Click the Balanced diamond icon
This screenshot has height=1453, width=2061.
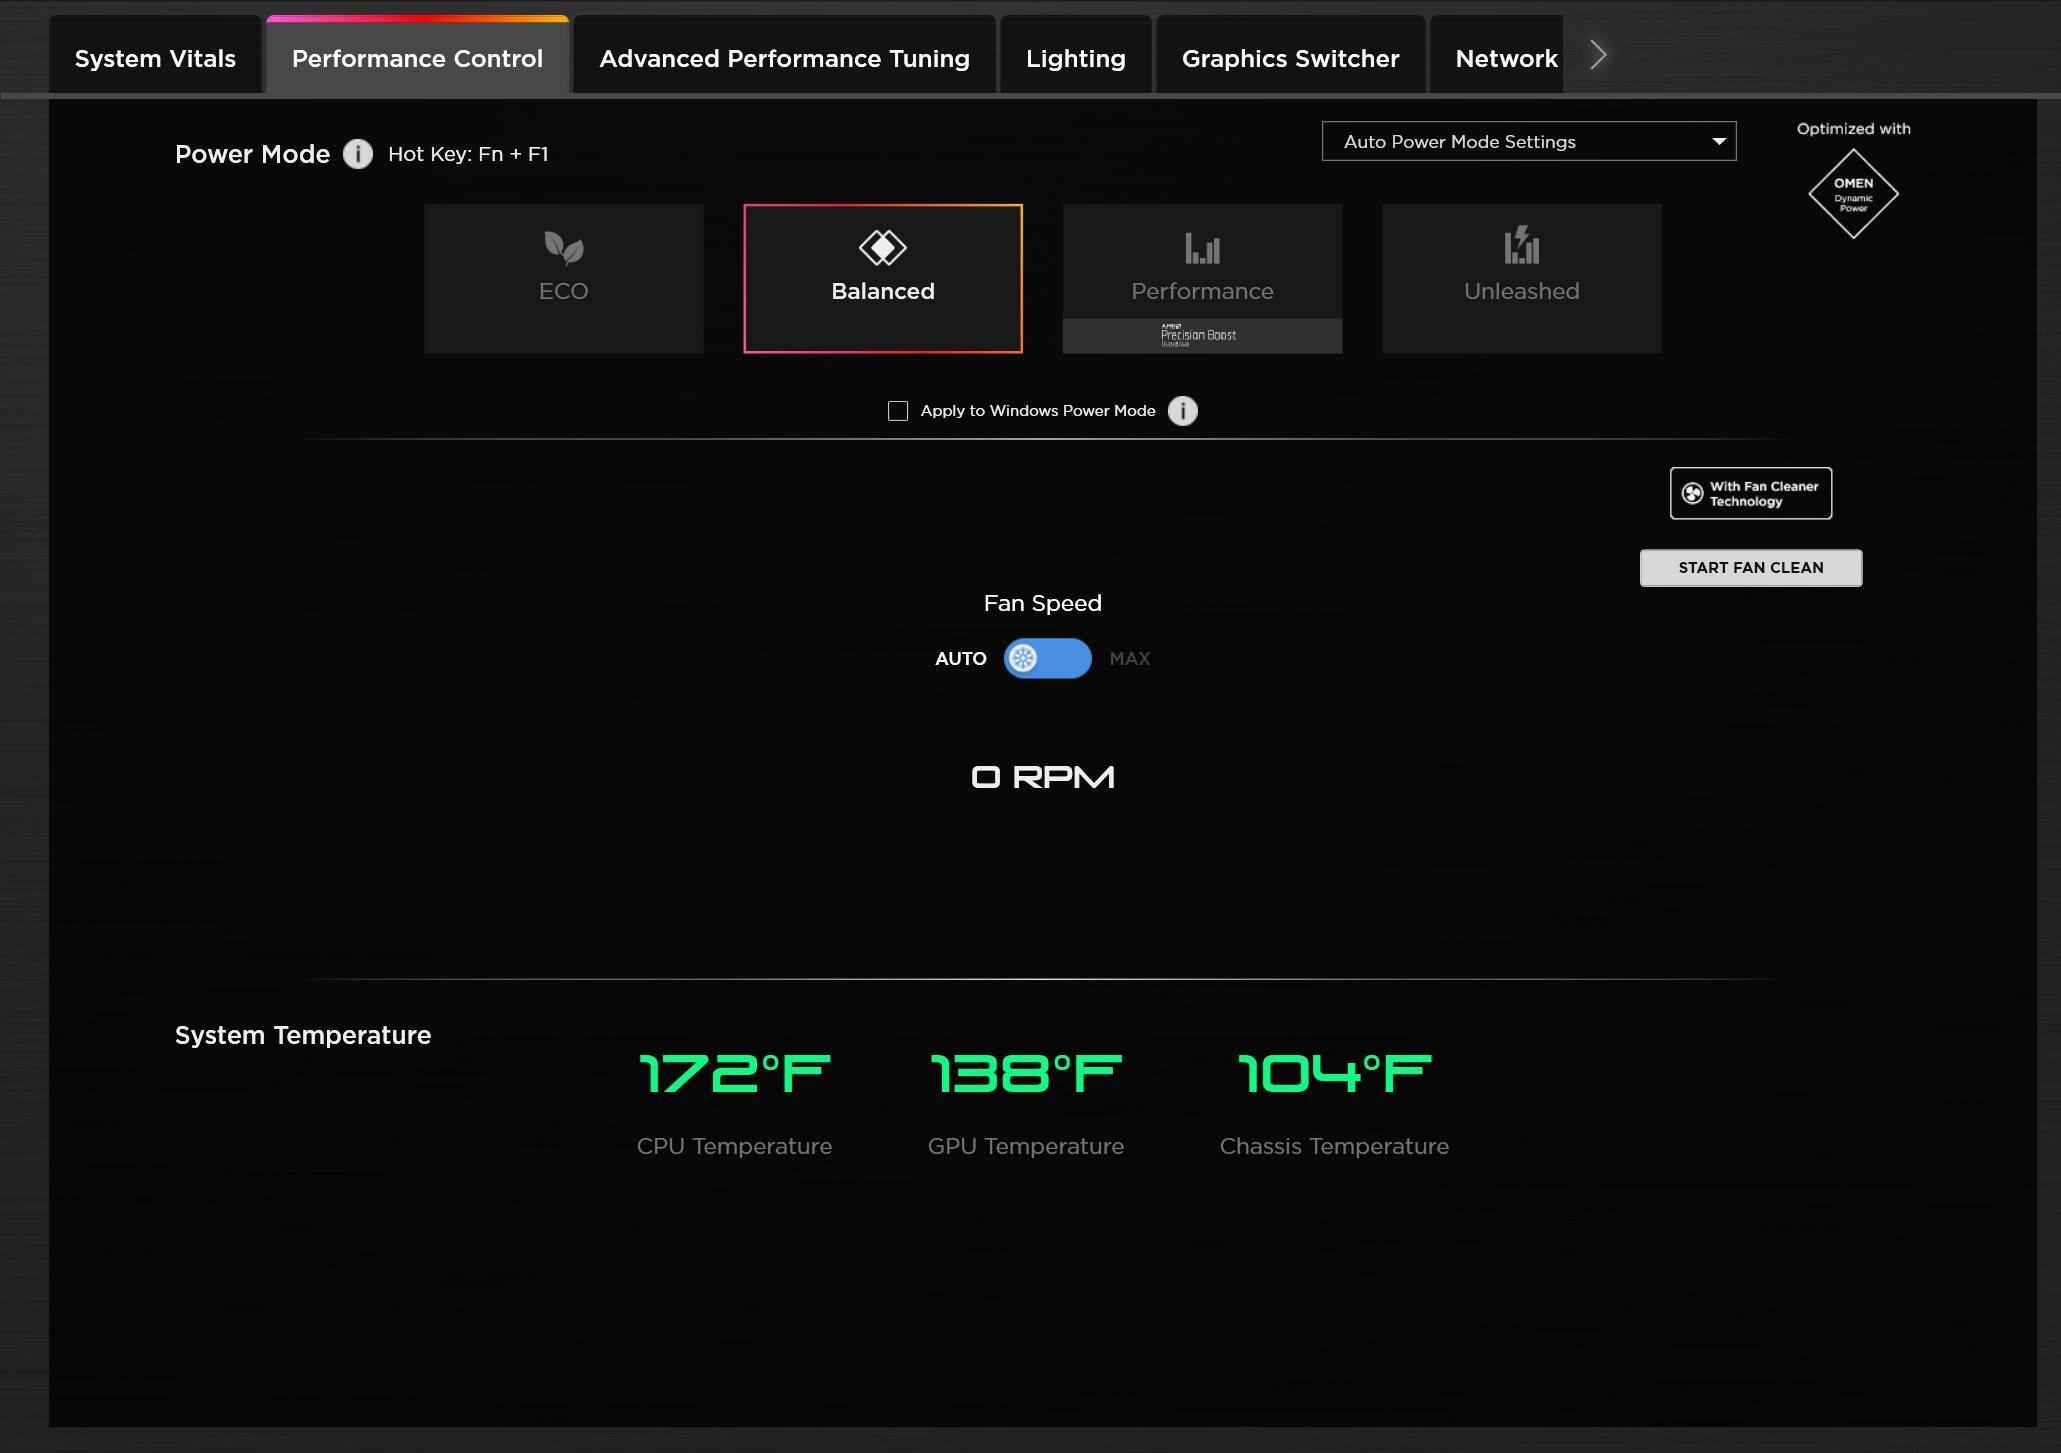click(883, 247)
